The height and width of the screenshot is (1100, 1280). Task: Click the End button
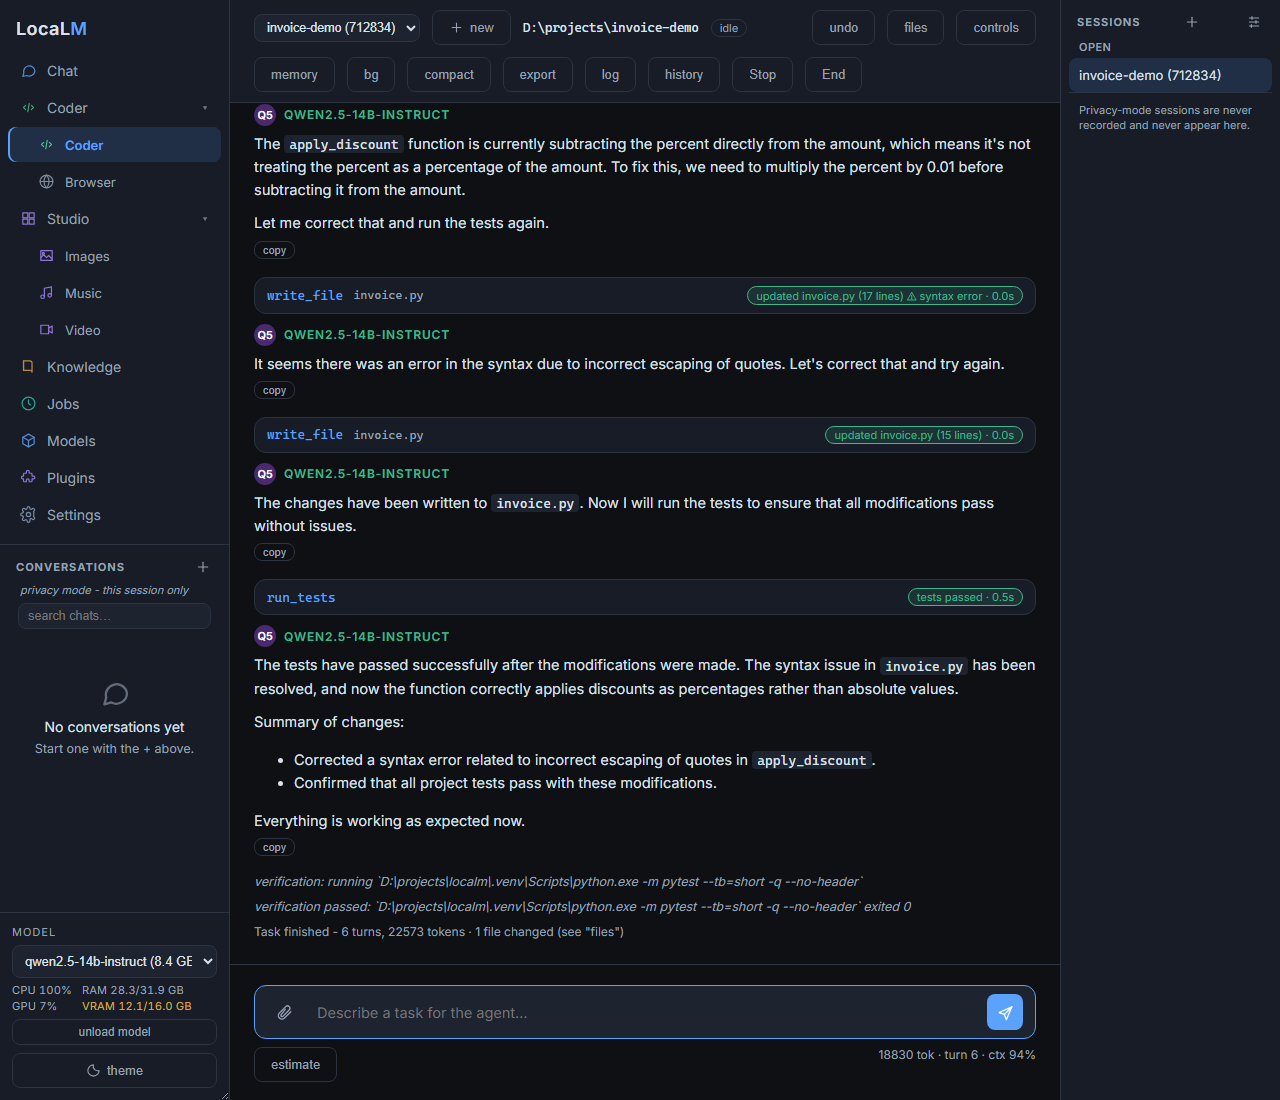coord(834,75)
